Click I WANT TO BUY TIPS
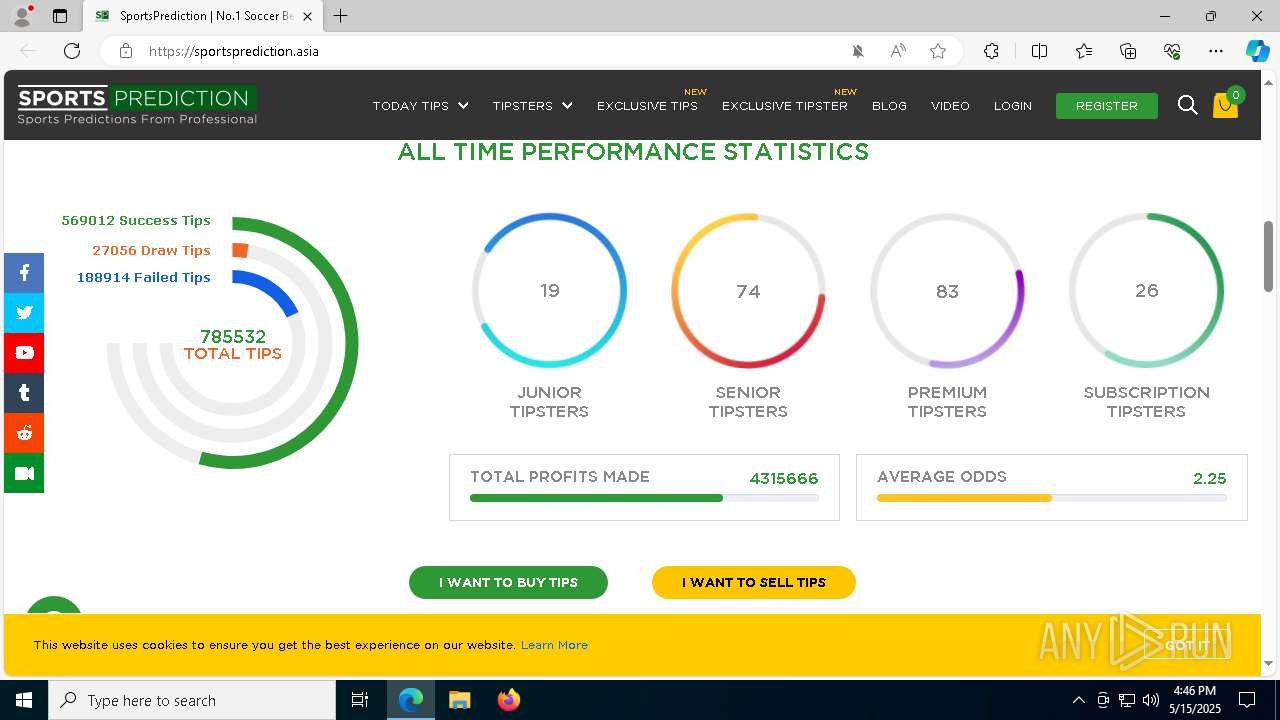 point(508,582)
